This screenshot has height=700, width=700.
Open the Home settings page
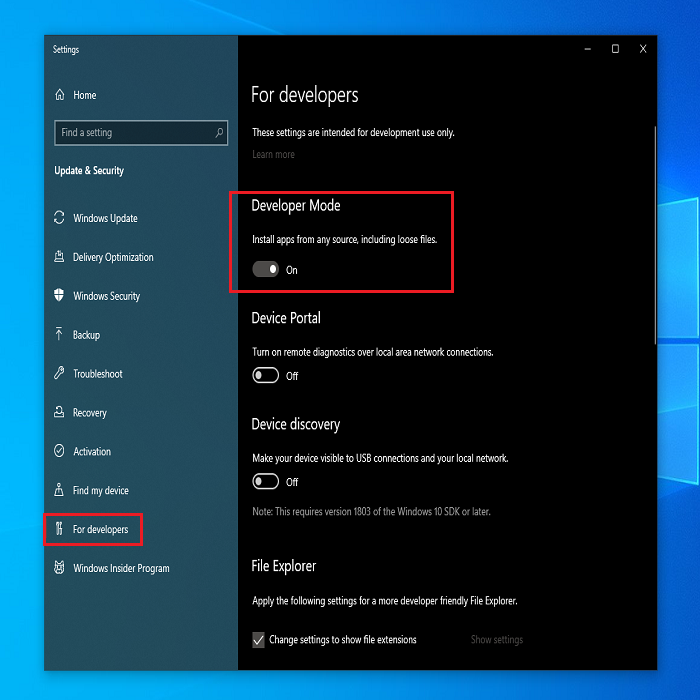pyautogui.click(x=84, y=95)
